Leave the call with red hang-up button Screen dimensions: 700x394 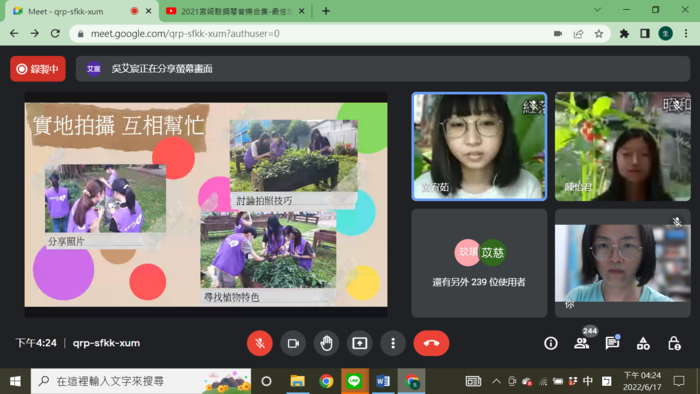[431, 343]
